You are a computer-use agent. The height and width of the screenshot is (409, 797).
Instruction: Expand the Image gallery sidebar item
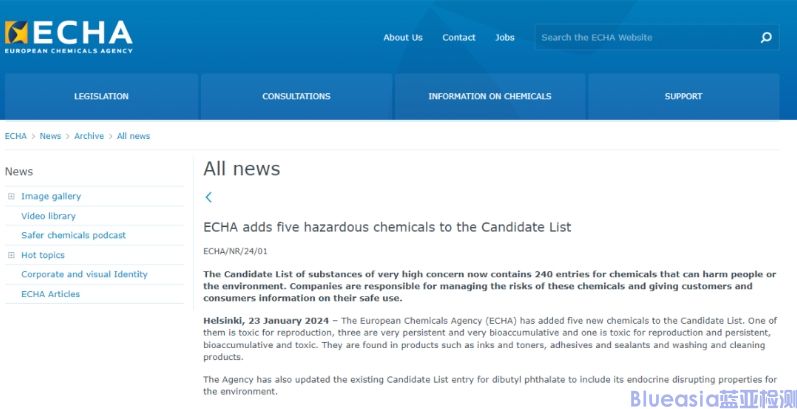coord(11,196)
